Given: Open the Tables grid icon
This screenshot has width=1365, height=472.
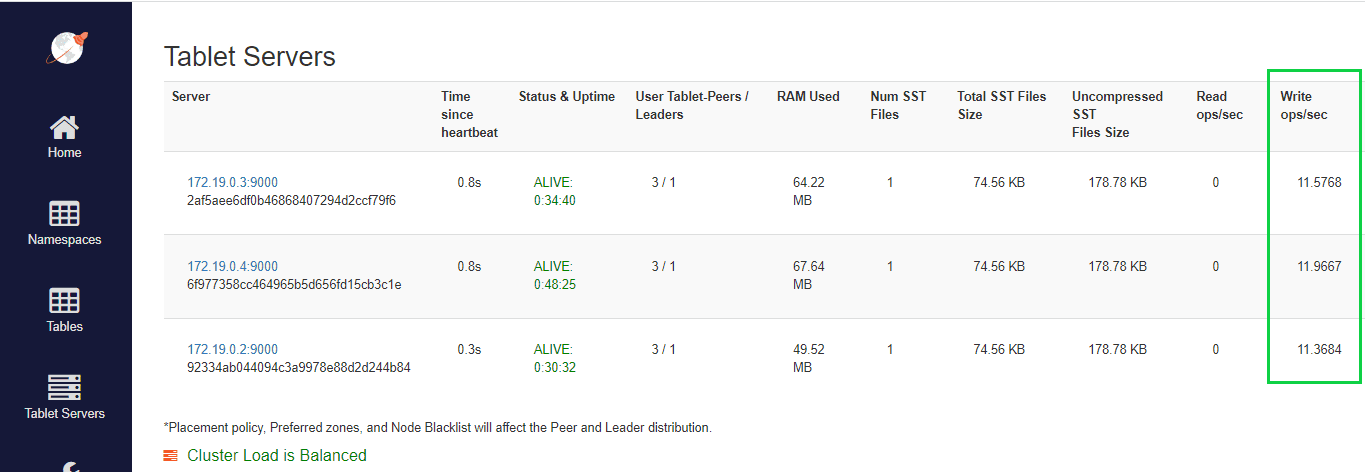Looking at the screenshot, I should (x=64, y=301).
